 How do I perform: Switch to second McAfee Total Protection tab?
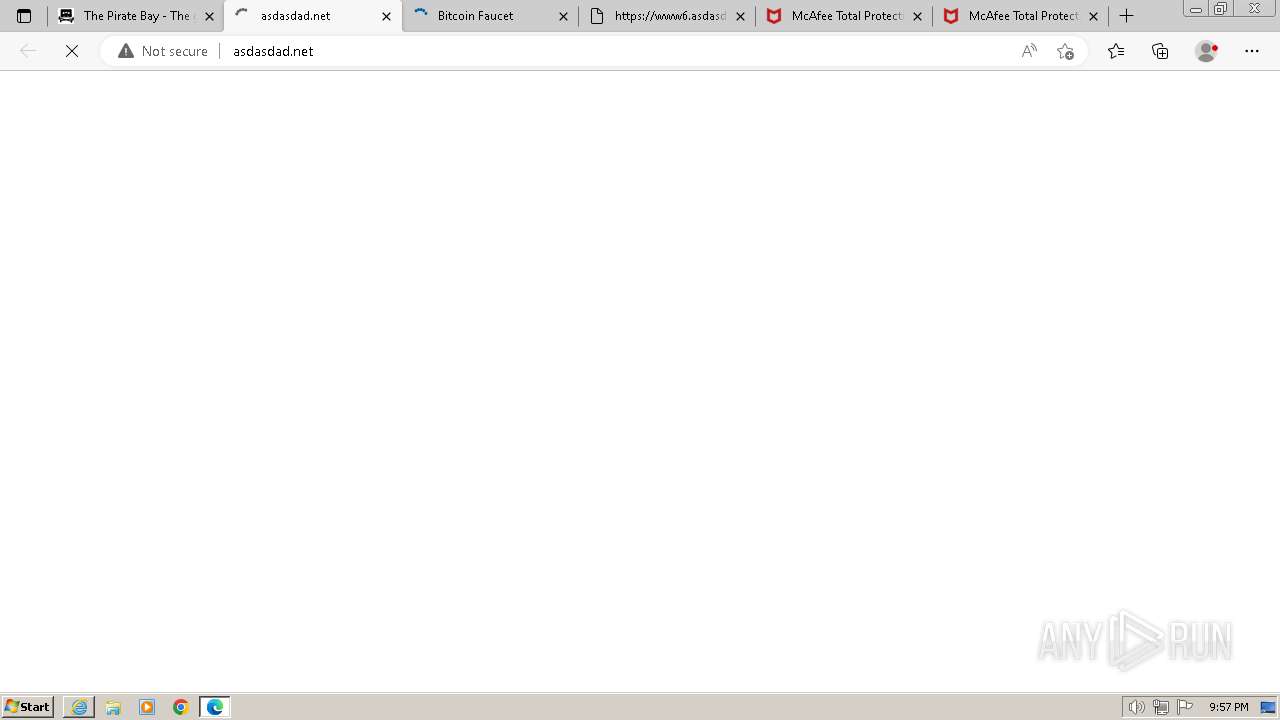click(1020, 16)
